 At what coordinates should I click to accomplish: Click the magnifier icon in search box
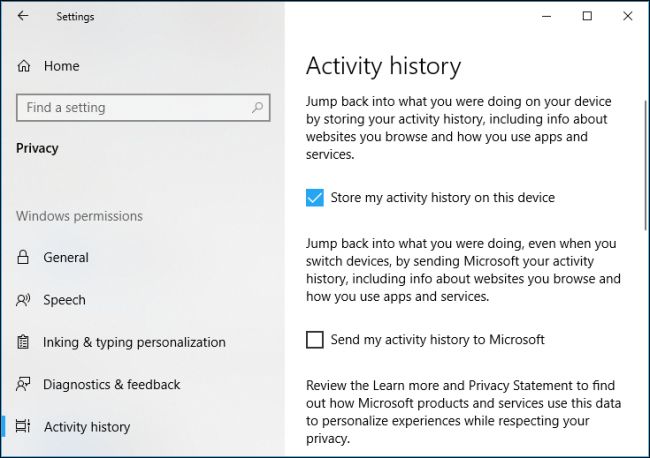[x=257, y=108]
